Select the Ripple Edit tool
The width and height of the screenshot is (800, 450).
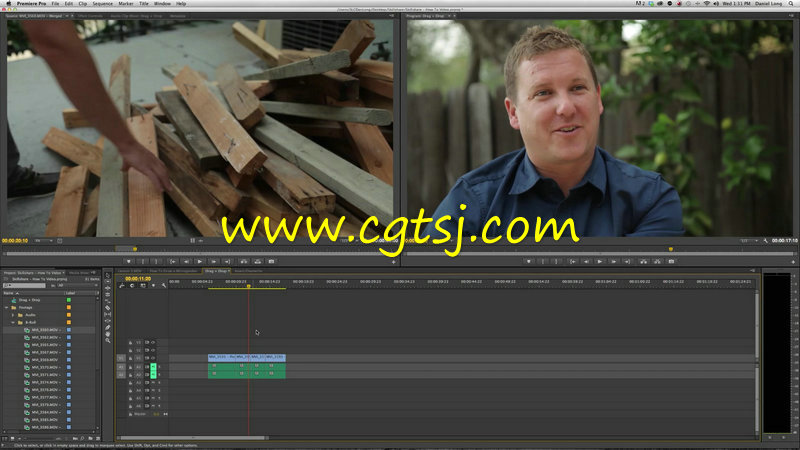[x=108, y=288]
